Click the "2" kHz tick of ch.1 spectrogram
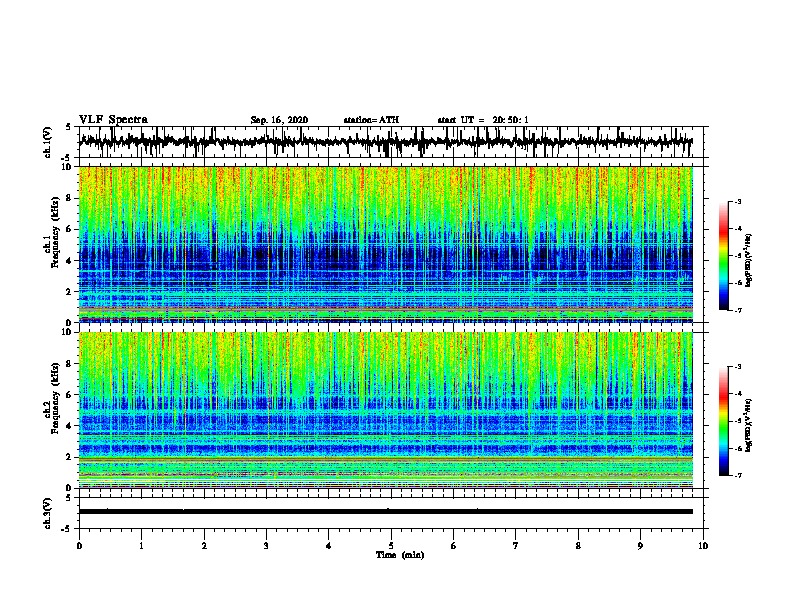Viewport: 792px width, 612px height. 70,292
